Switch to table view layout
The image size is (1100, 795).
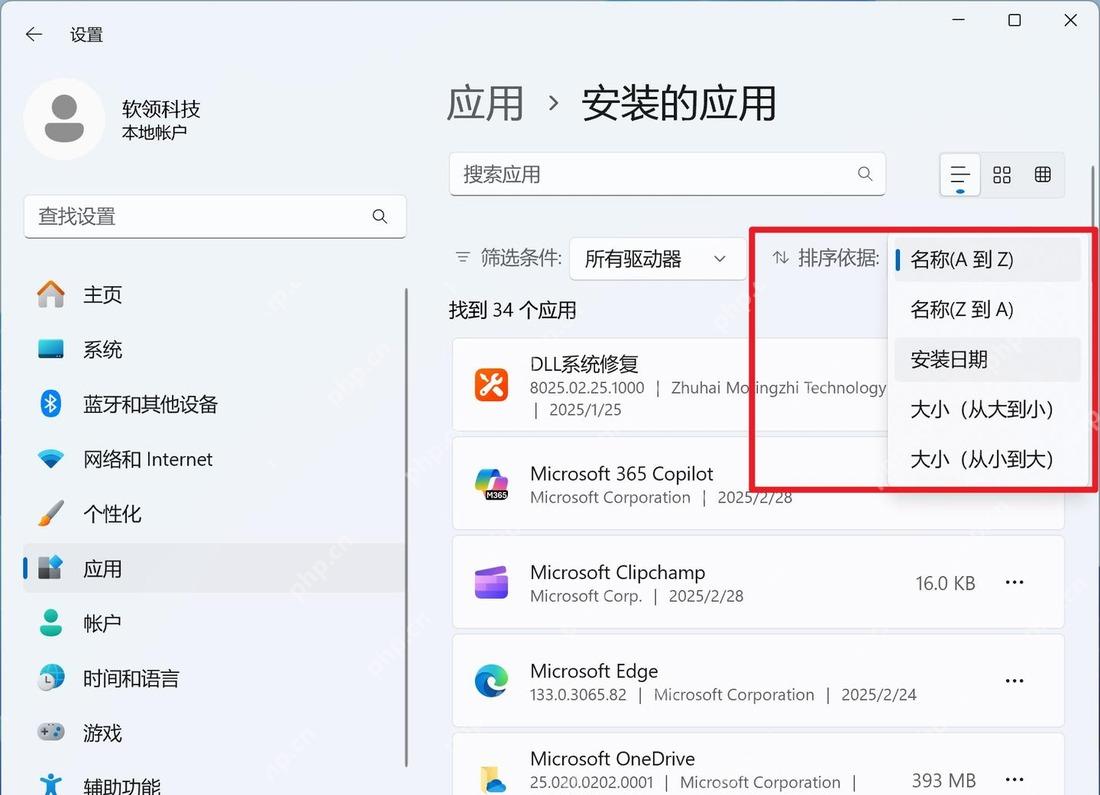click(x=1042, y=175)
